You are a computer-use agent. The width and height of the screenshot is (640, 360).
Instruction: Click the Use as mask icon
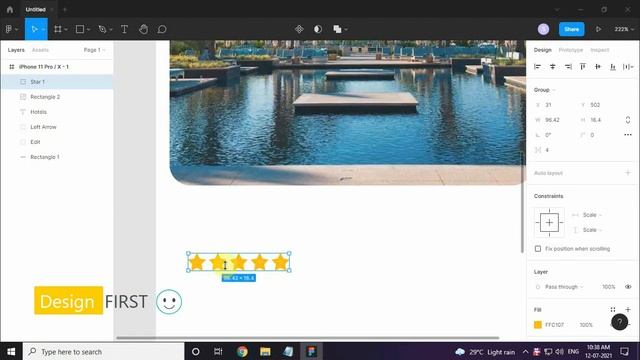318,29
